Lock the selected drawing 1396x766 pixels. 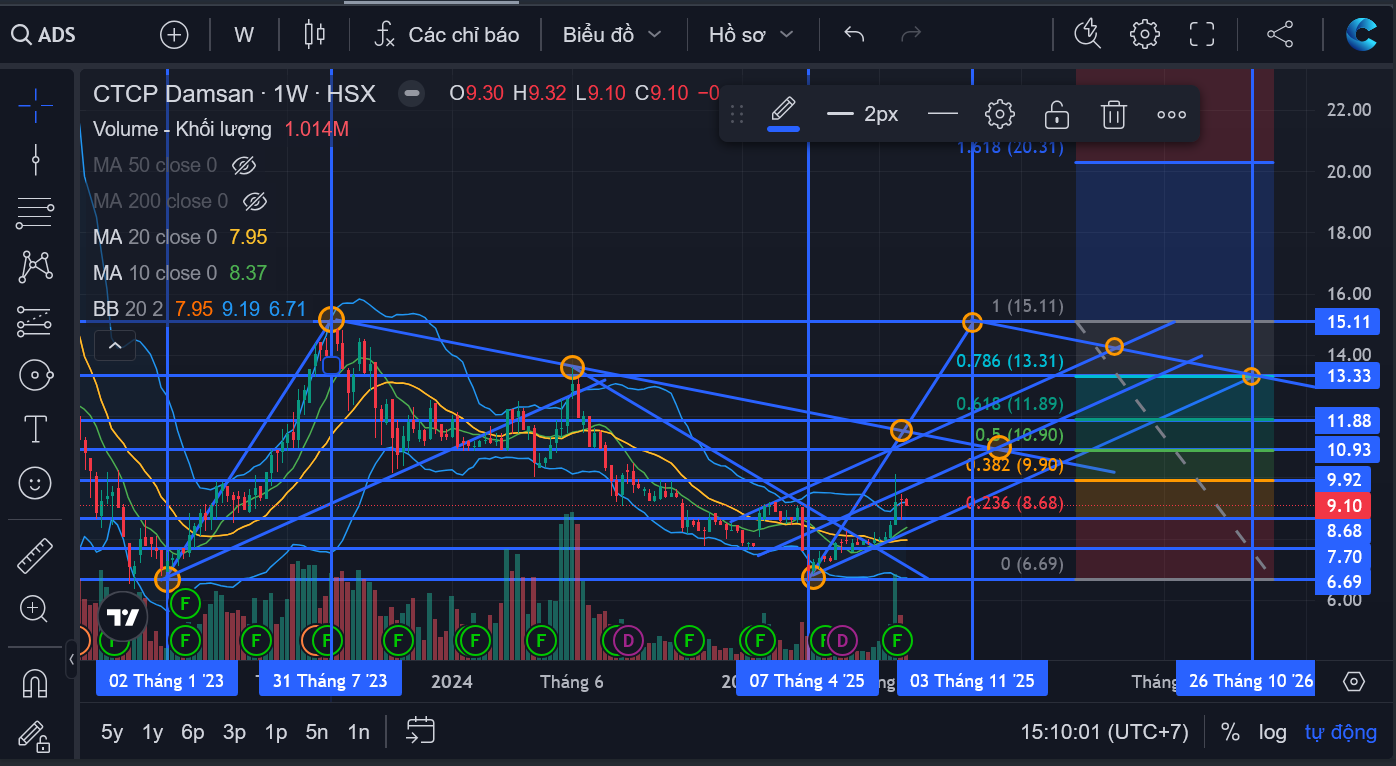point(1057,114)
